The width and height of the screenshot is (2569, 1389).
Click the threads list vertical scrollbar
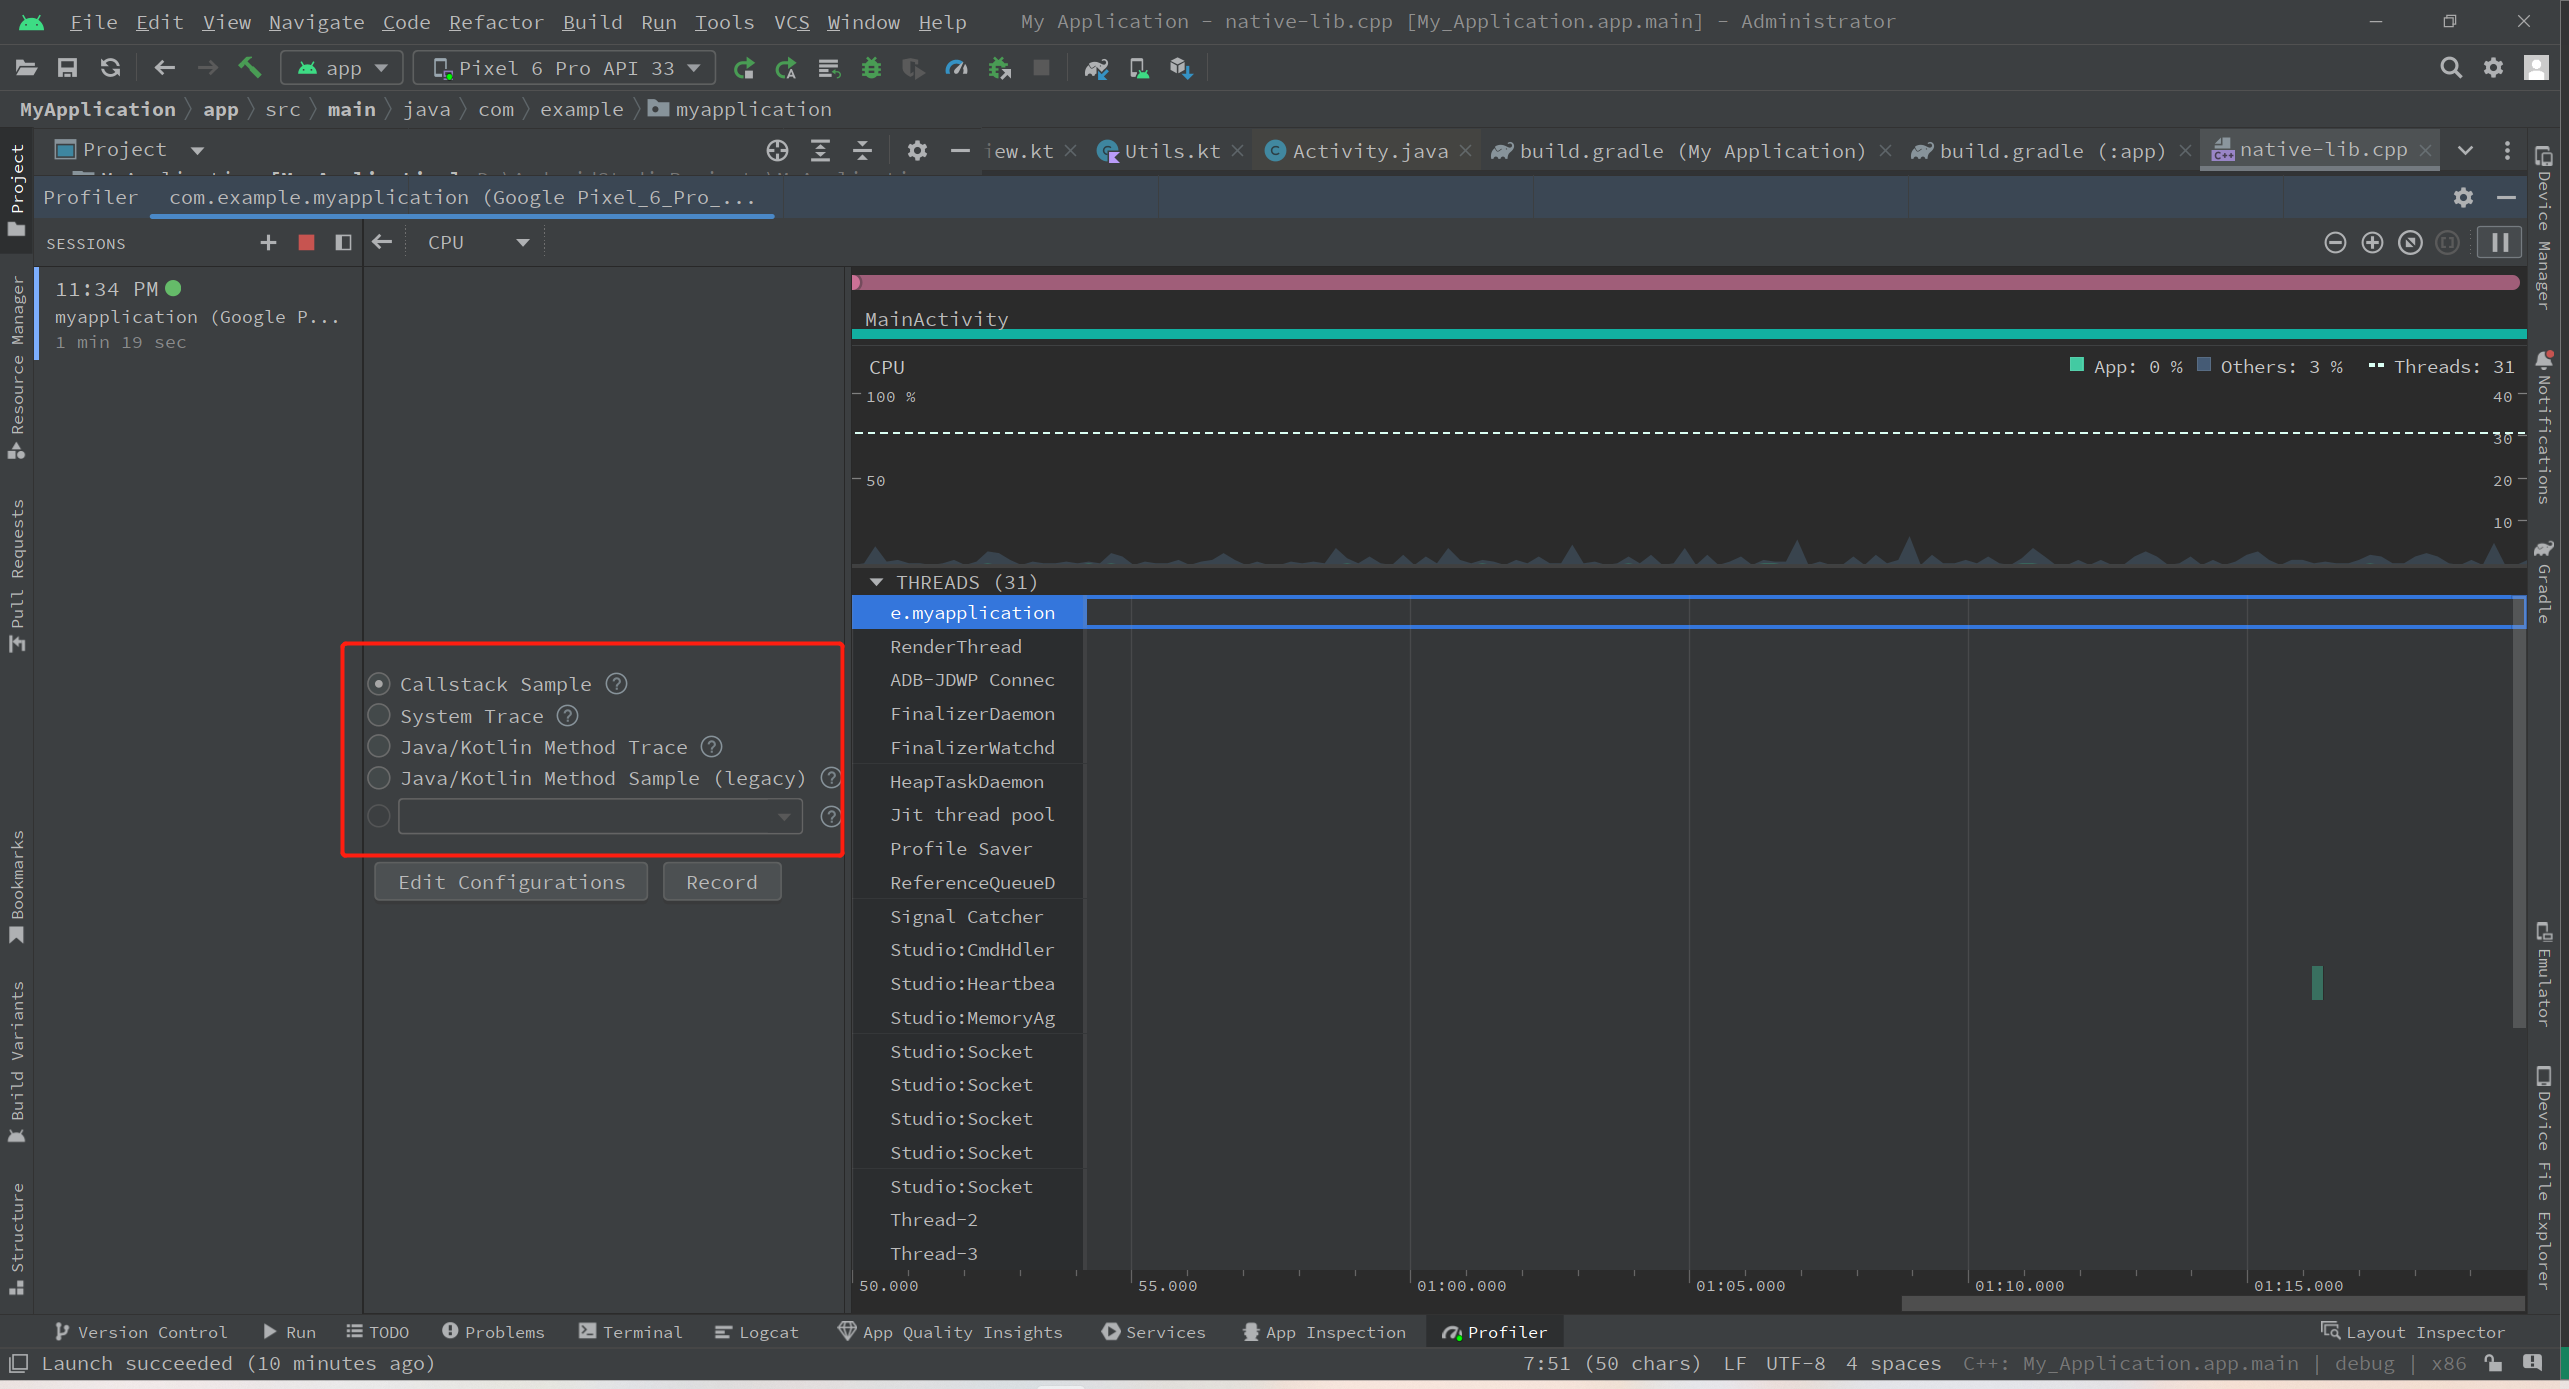(x=2518, y=810)
